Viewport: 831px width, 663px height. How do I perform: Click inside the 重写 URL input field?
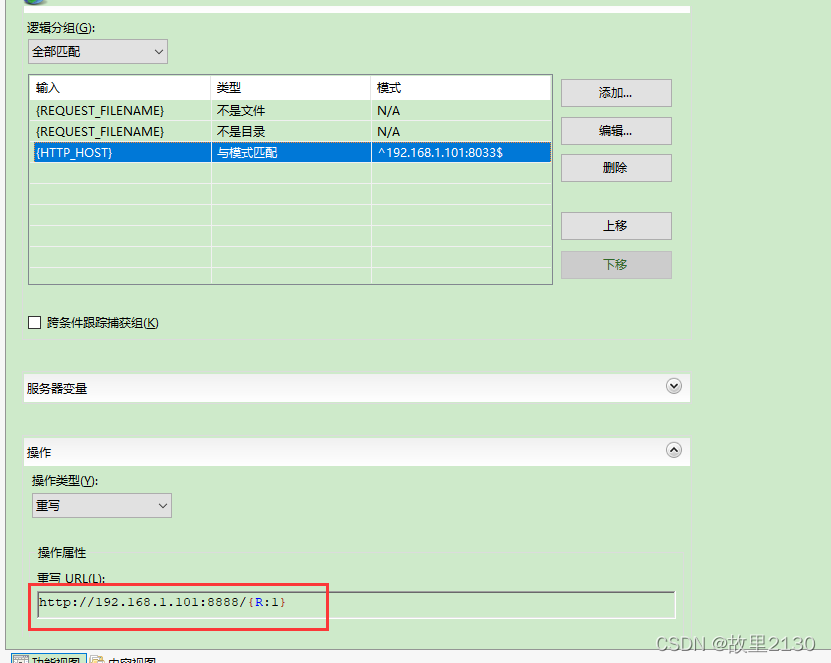click(x=300, y=603)
